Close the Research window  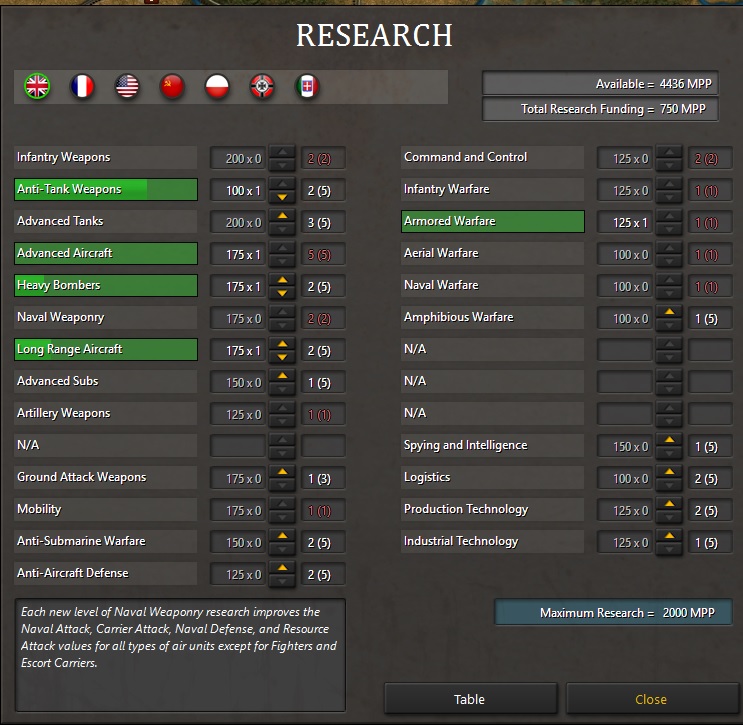(651, 699)
